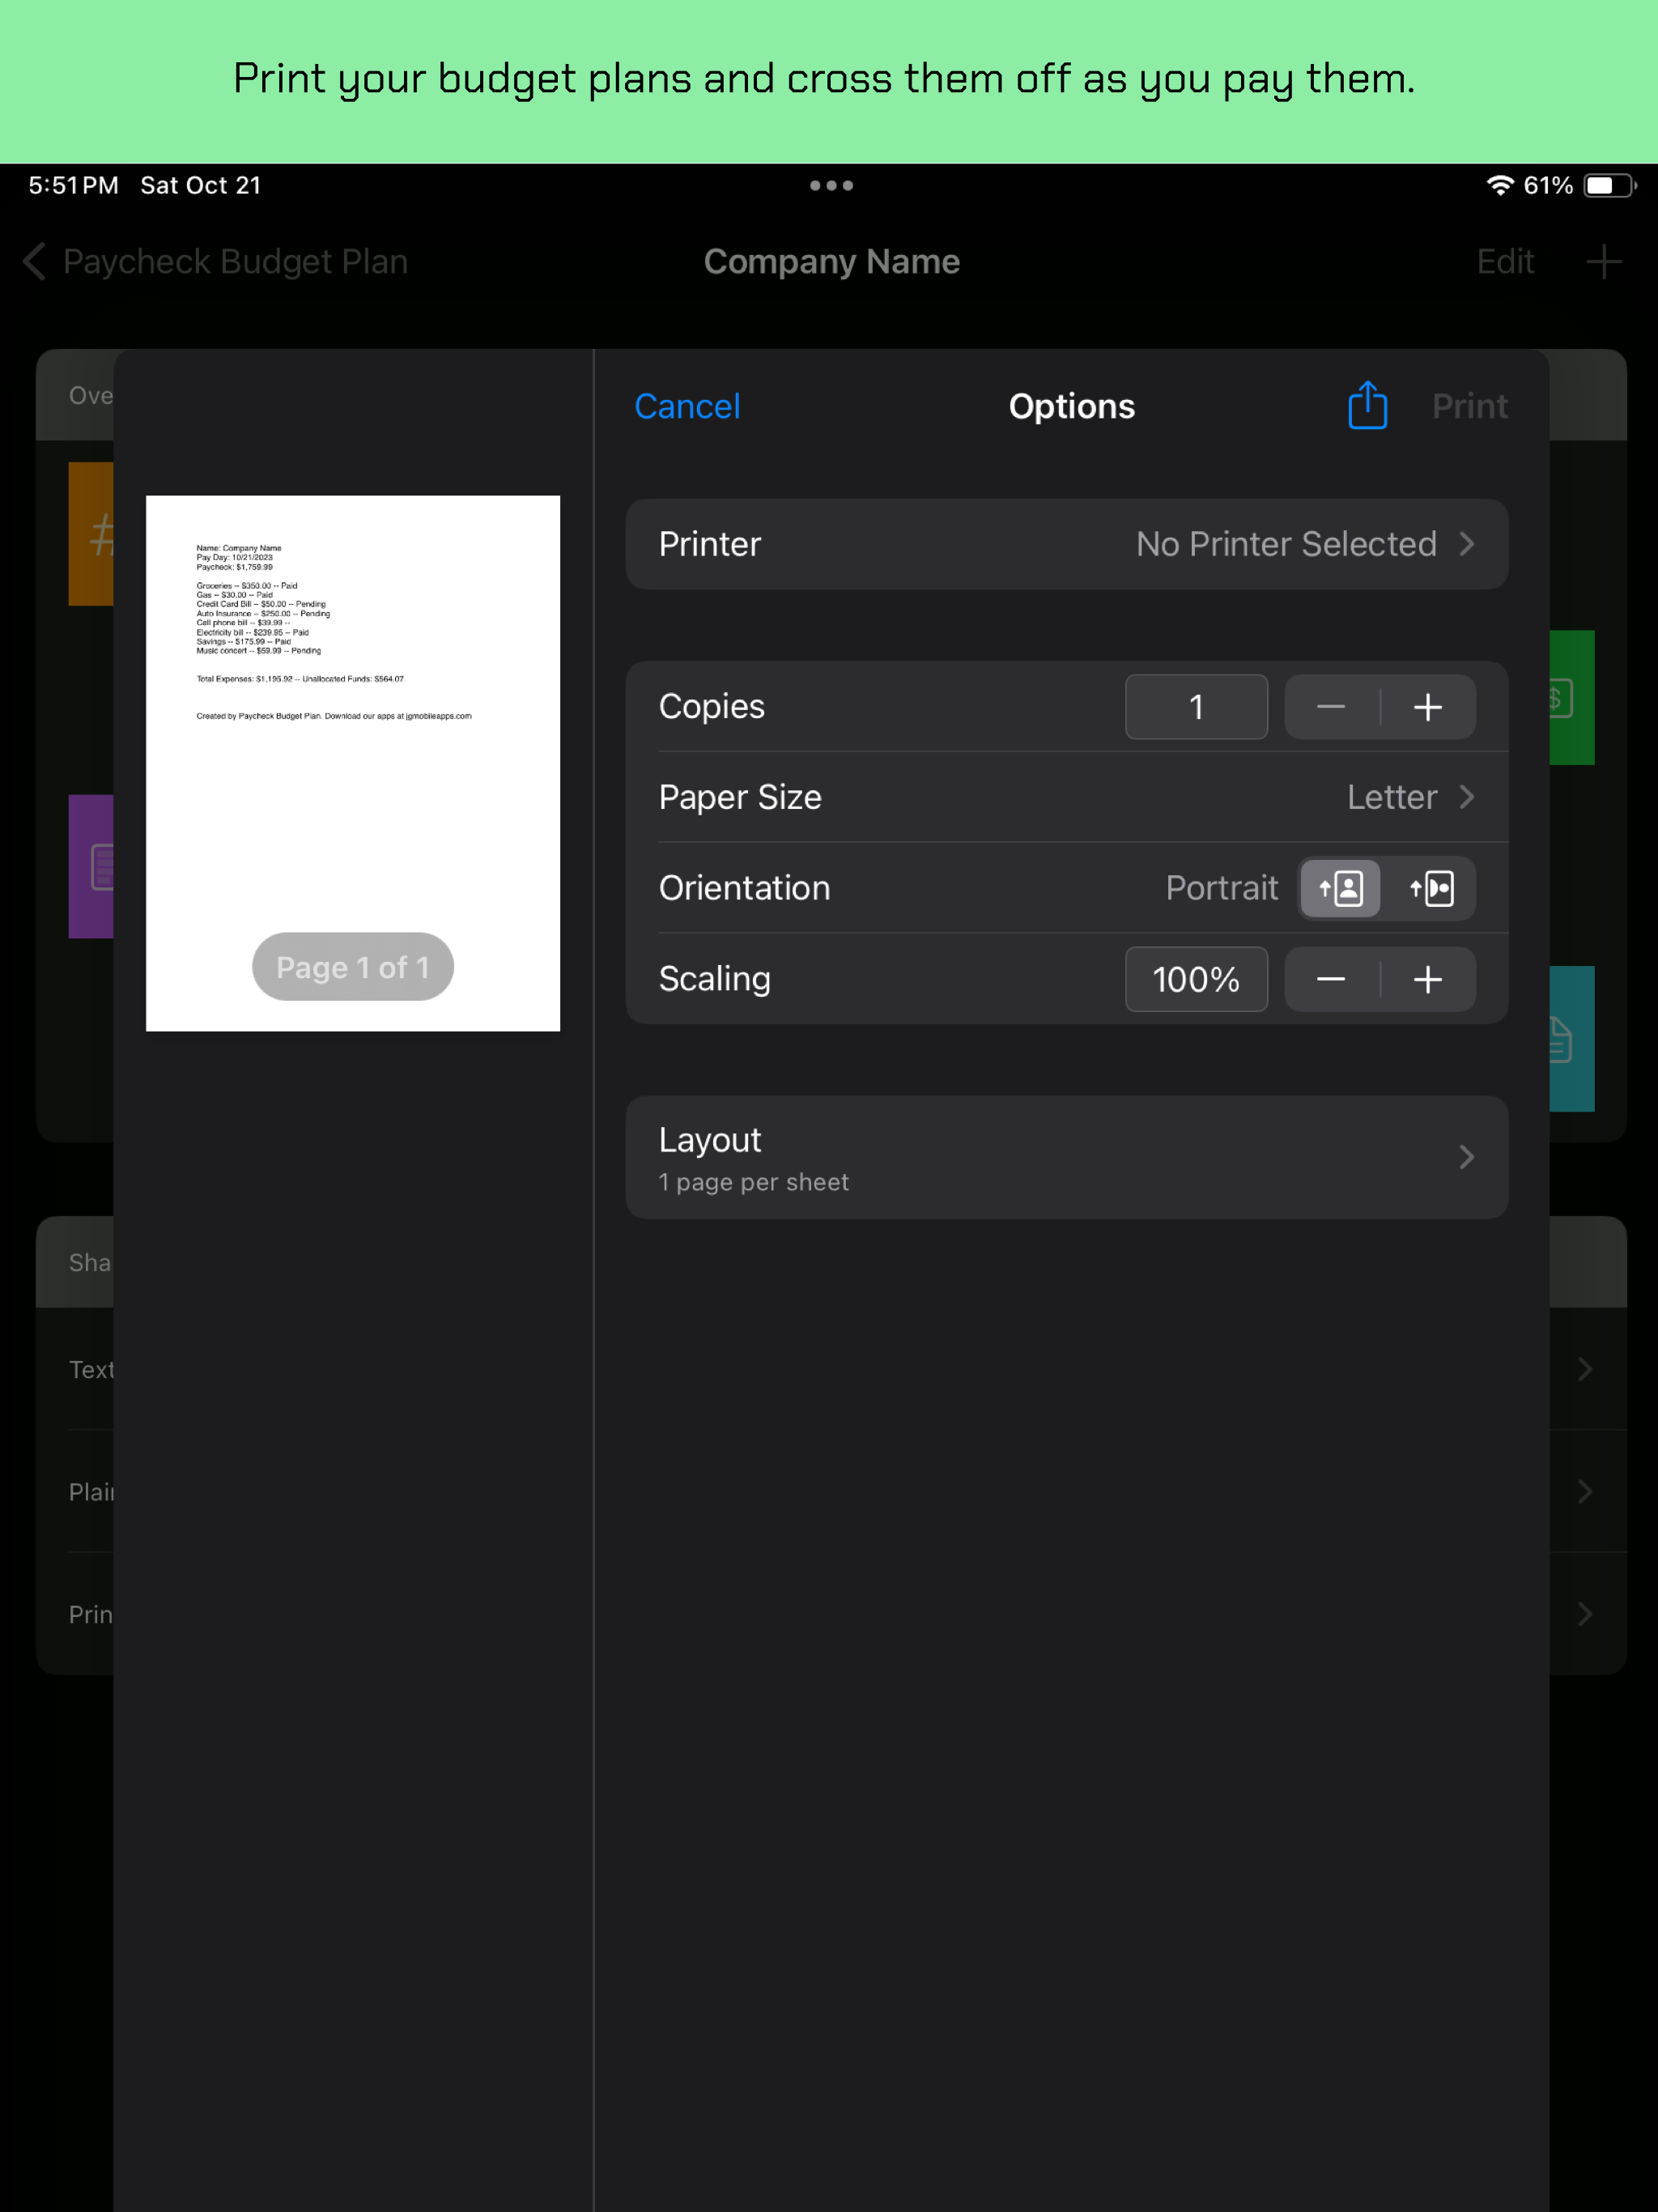
Task: Tap the teal document tile behind the dialog
Action: 1572,1039
